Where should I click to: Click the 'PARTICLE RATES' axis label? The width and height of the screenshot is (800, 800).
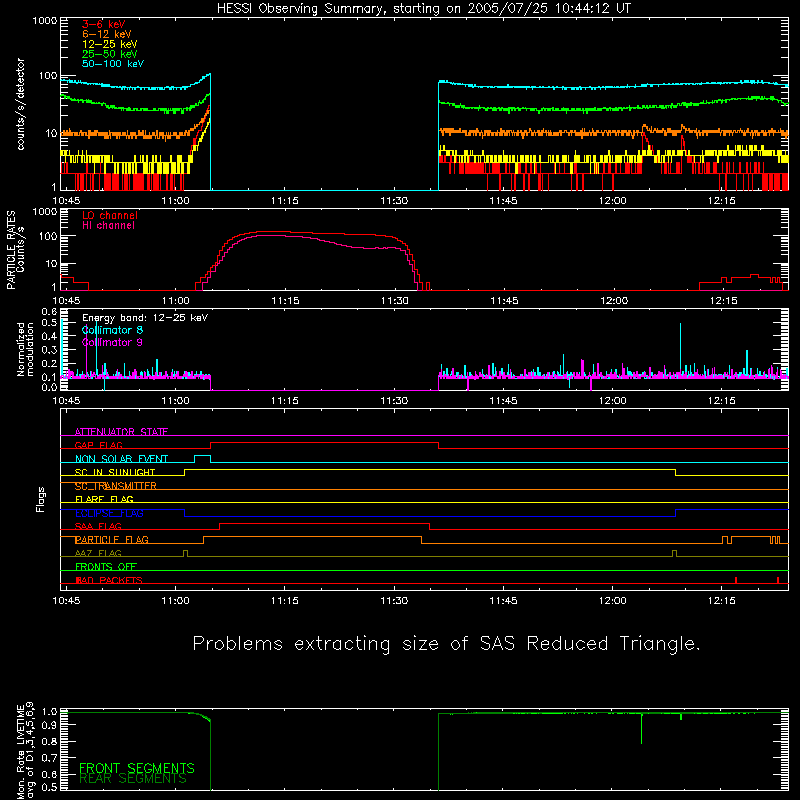click(x=11, y=250)
